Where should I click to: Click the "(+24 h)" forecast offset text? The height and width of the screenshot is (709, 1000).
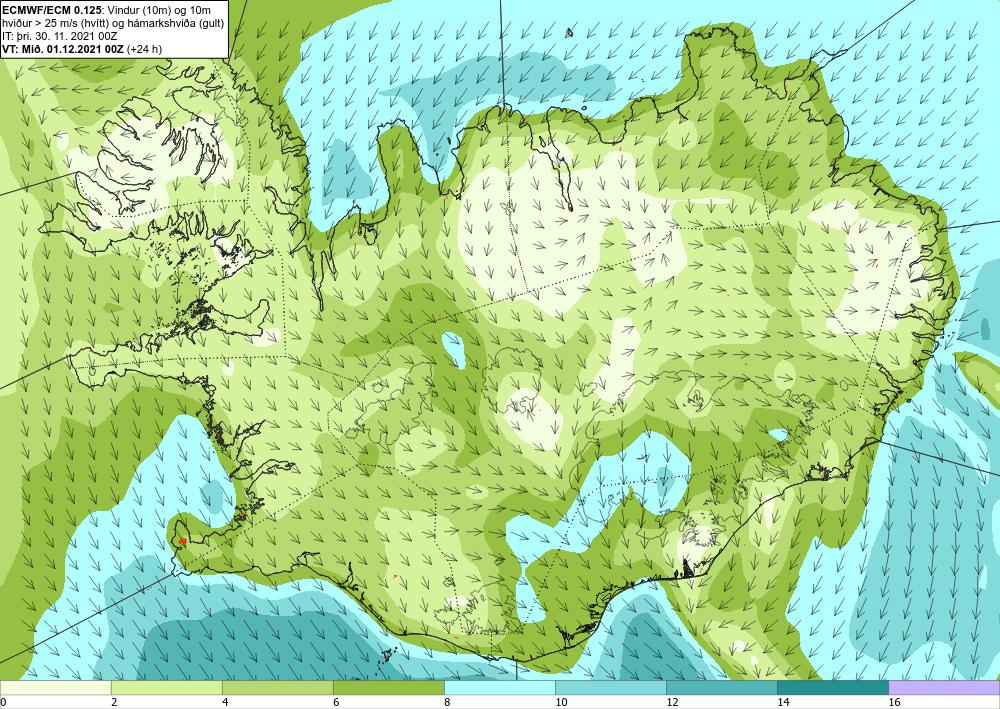145,49
